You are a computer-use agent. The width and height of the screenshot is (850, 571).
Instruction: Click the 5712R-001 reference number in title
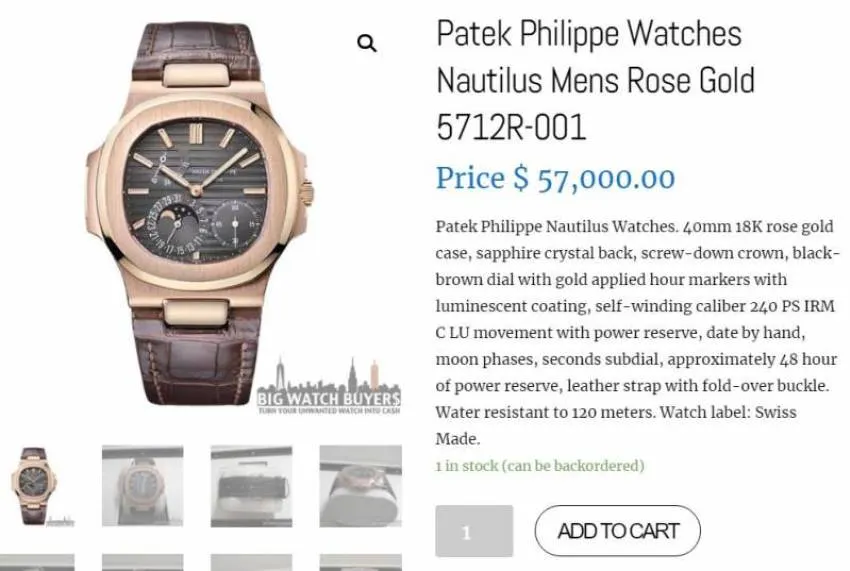(511, 127)
